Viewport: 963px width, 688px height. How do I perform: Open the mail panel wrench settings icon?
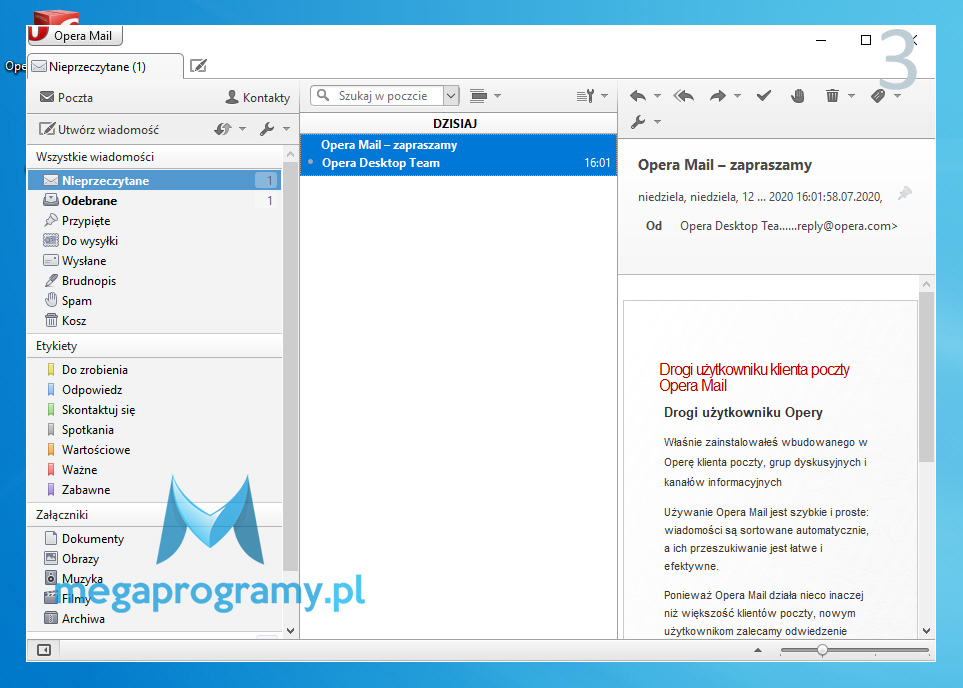267,129
